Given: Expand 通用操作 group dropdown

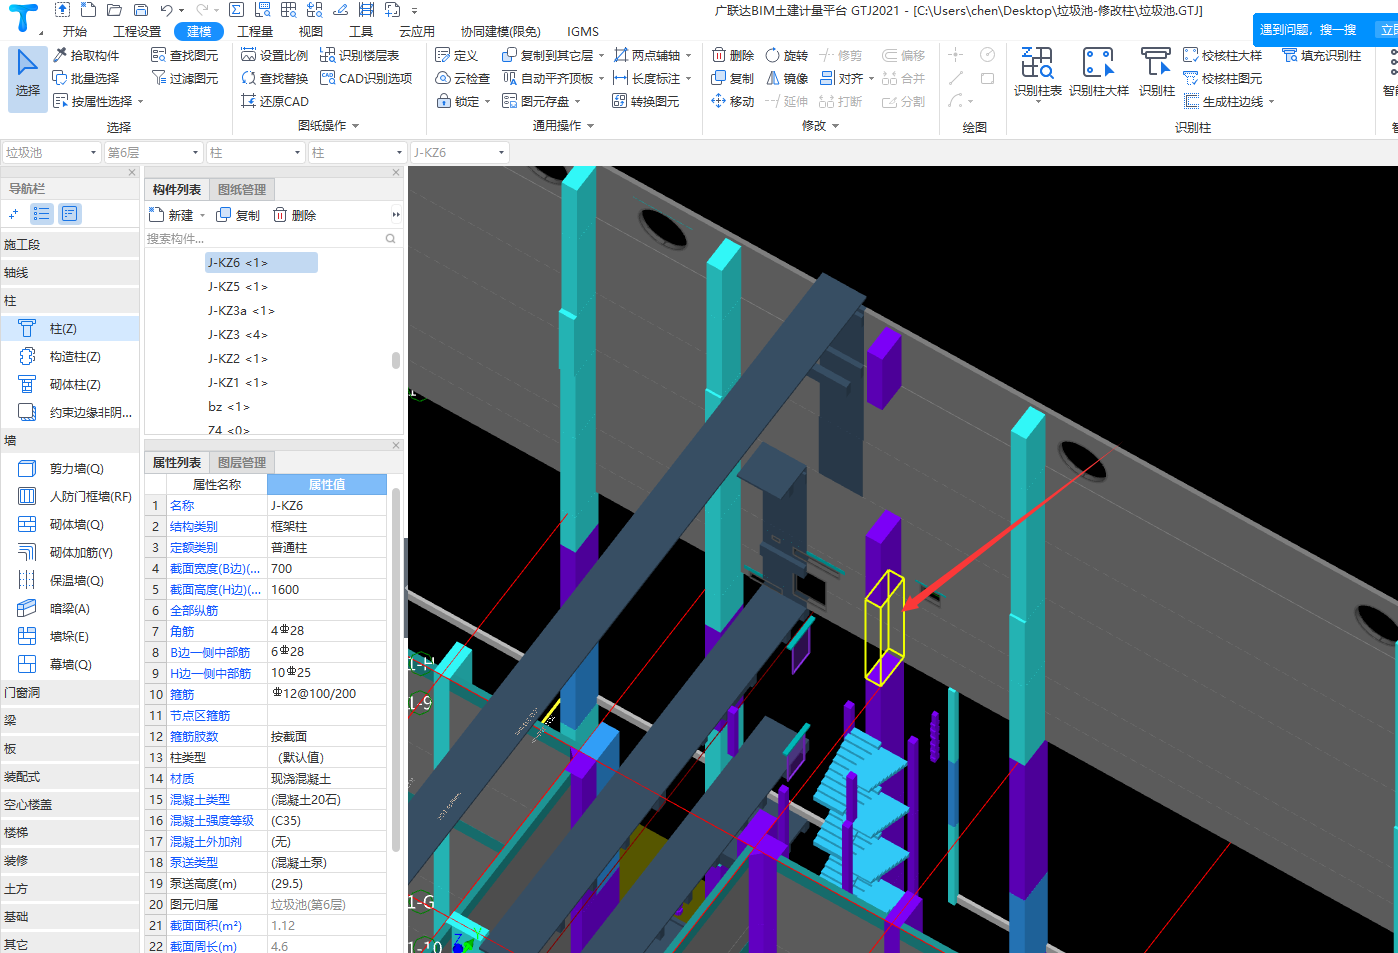Looking at the screenshot, I should (x=590, y=126).
